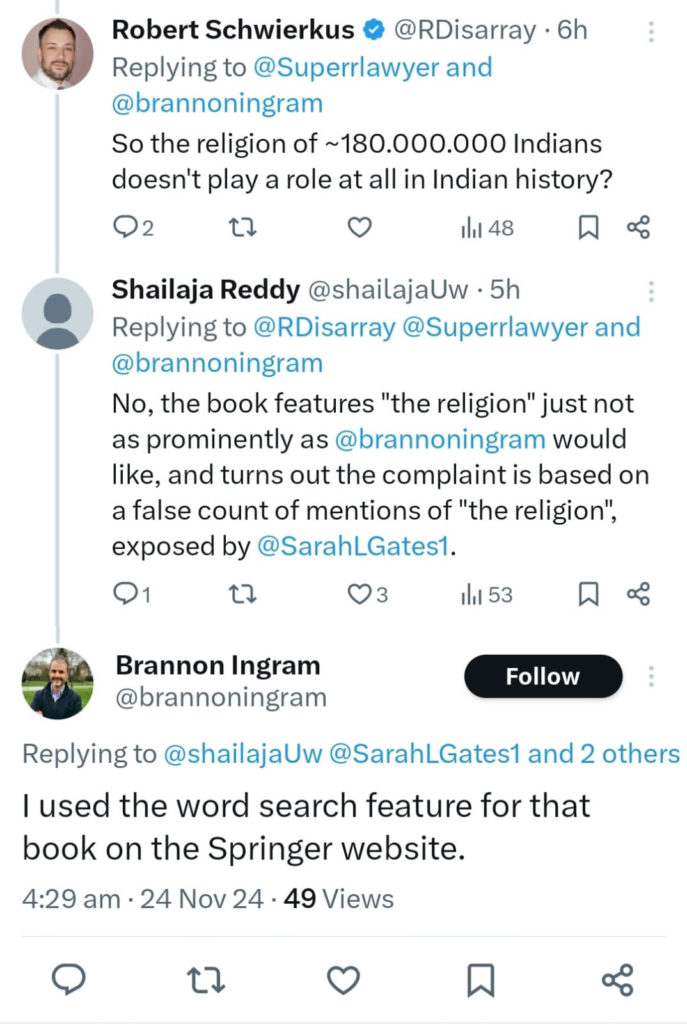The height and width of the screenshot is (1024, 687).
Task: Reply to Shailaja Reddy's tweet
Action: click(123, 595)
